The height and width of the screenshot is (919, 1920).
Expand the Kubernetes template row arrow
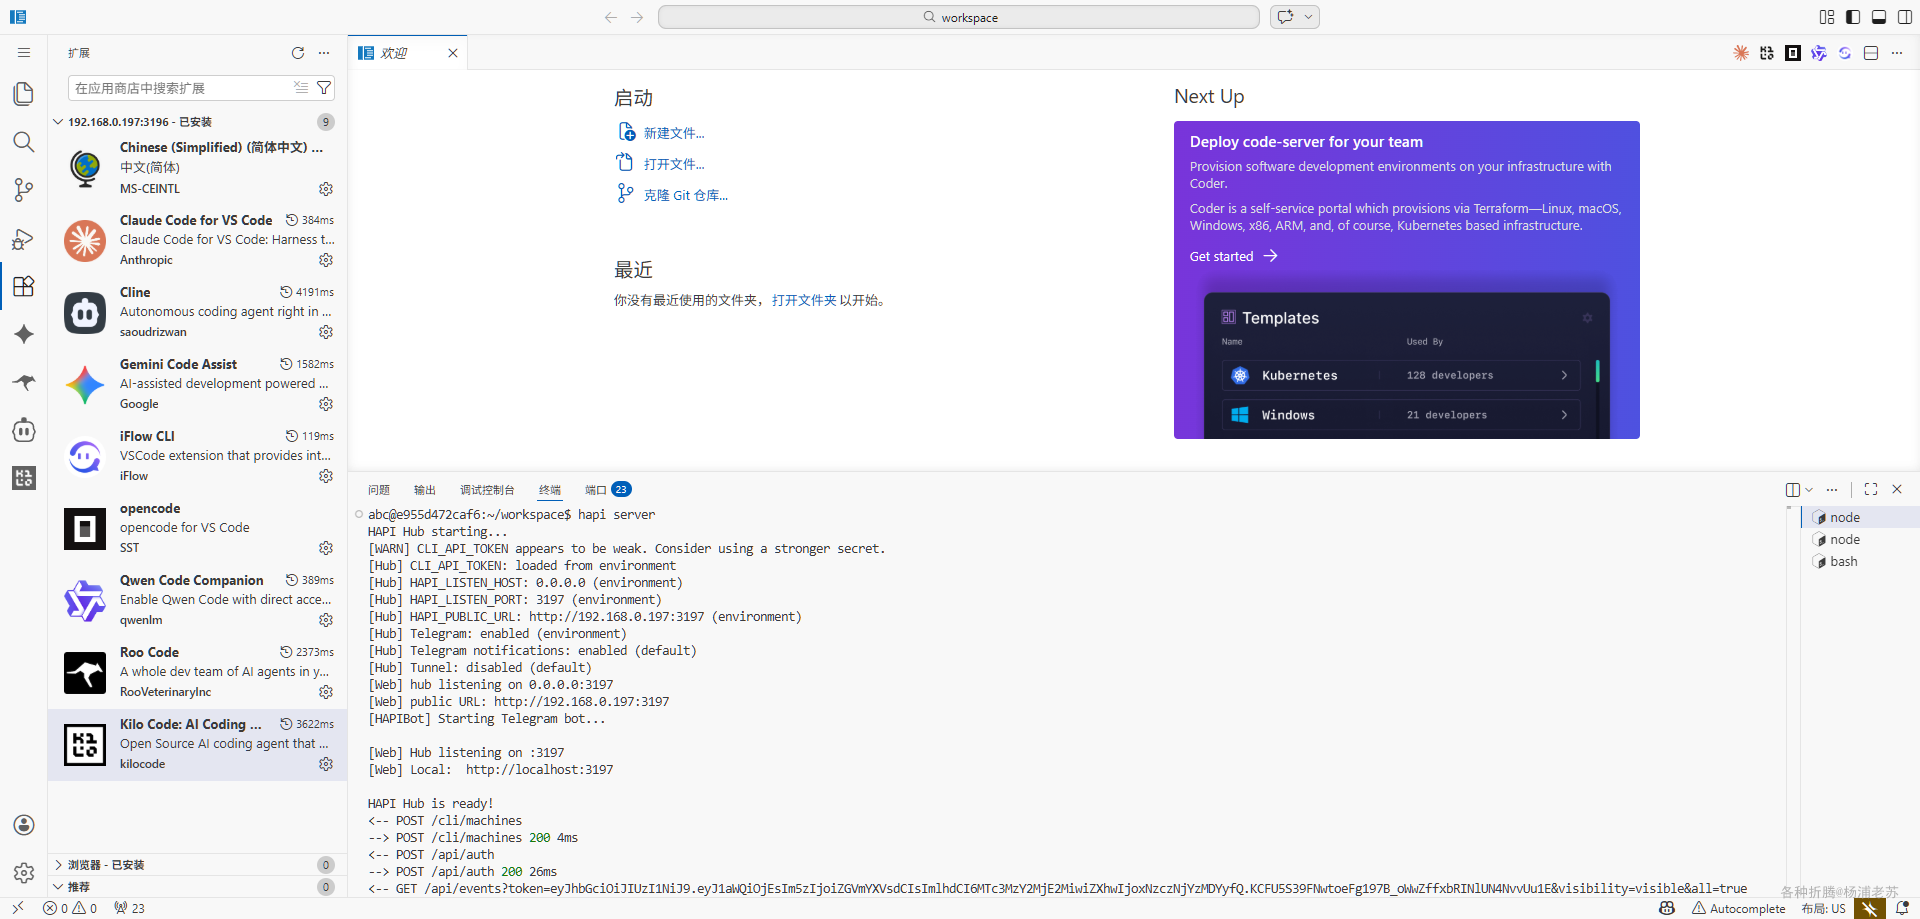(1564, 375)
